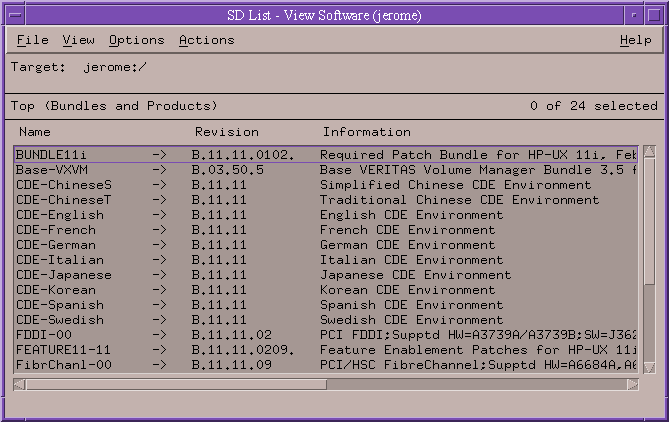Minimize the SD List window
Viewport: 669px width, 422px height.
[x=634, y=15]
